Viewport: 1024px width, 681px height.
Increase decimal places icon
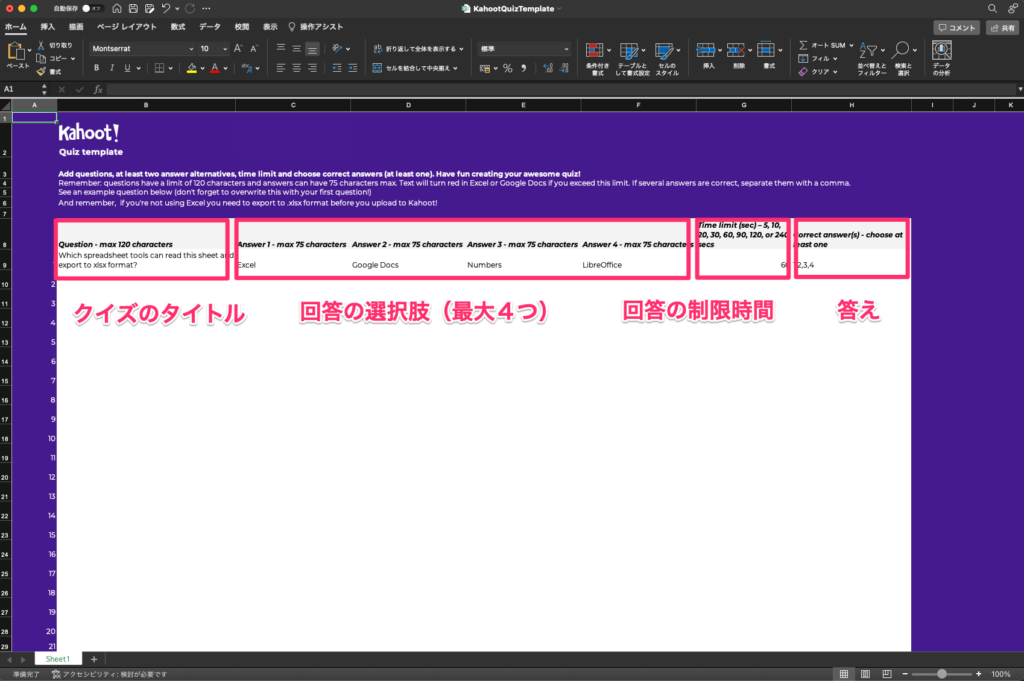[x=548, y=68]
